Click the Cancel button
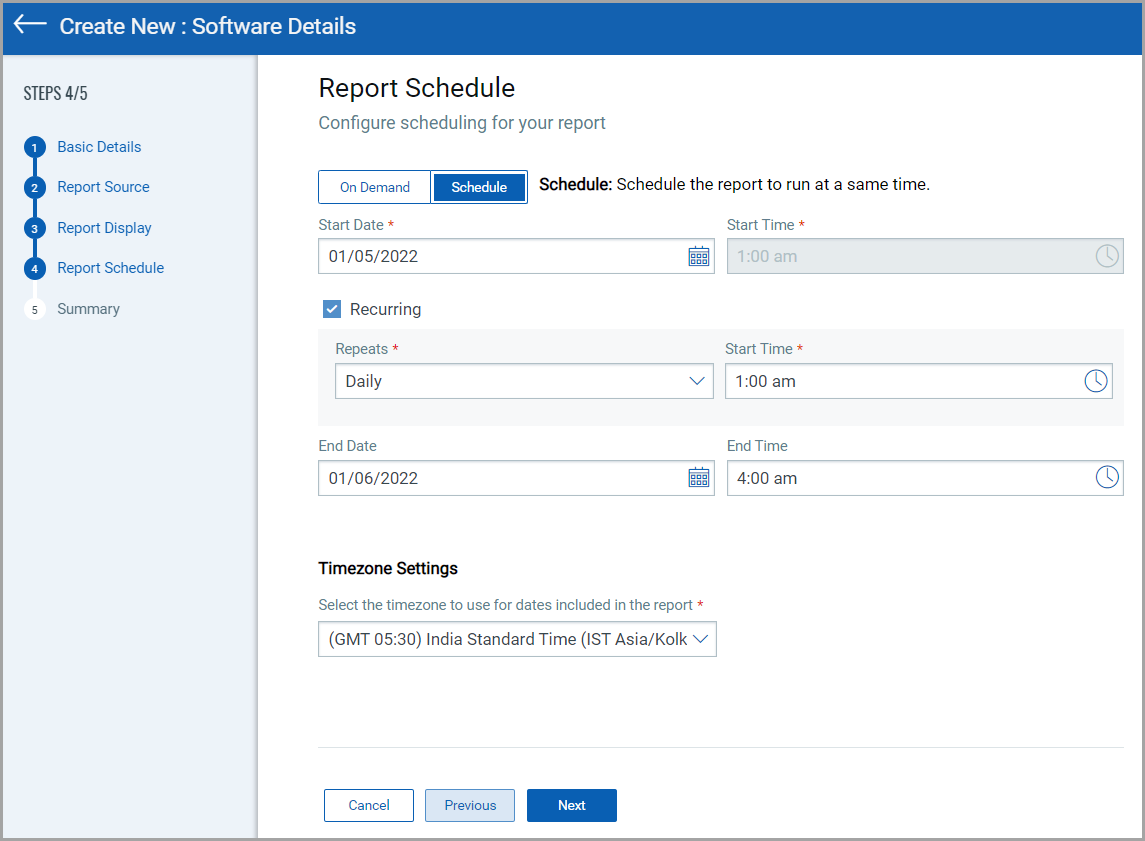 pyautogui.click(x=369, y=805)
